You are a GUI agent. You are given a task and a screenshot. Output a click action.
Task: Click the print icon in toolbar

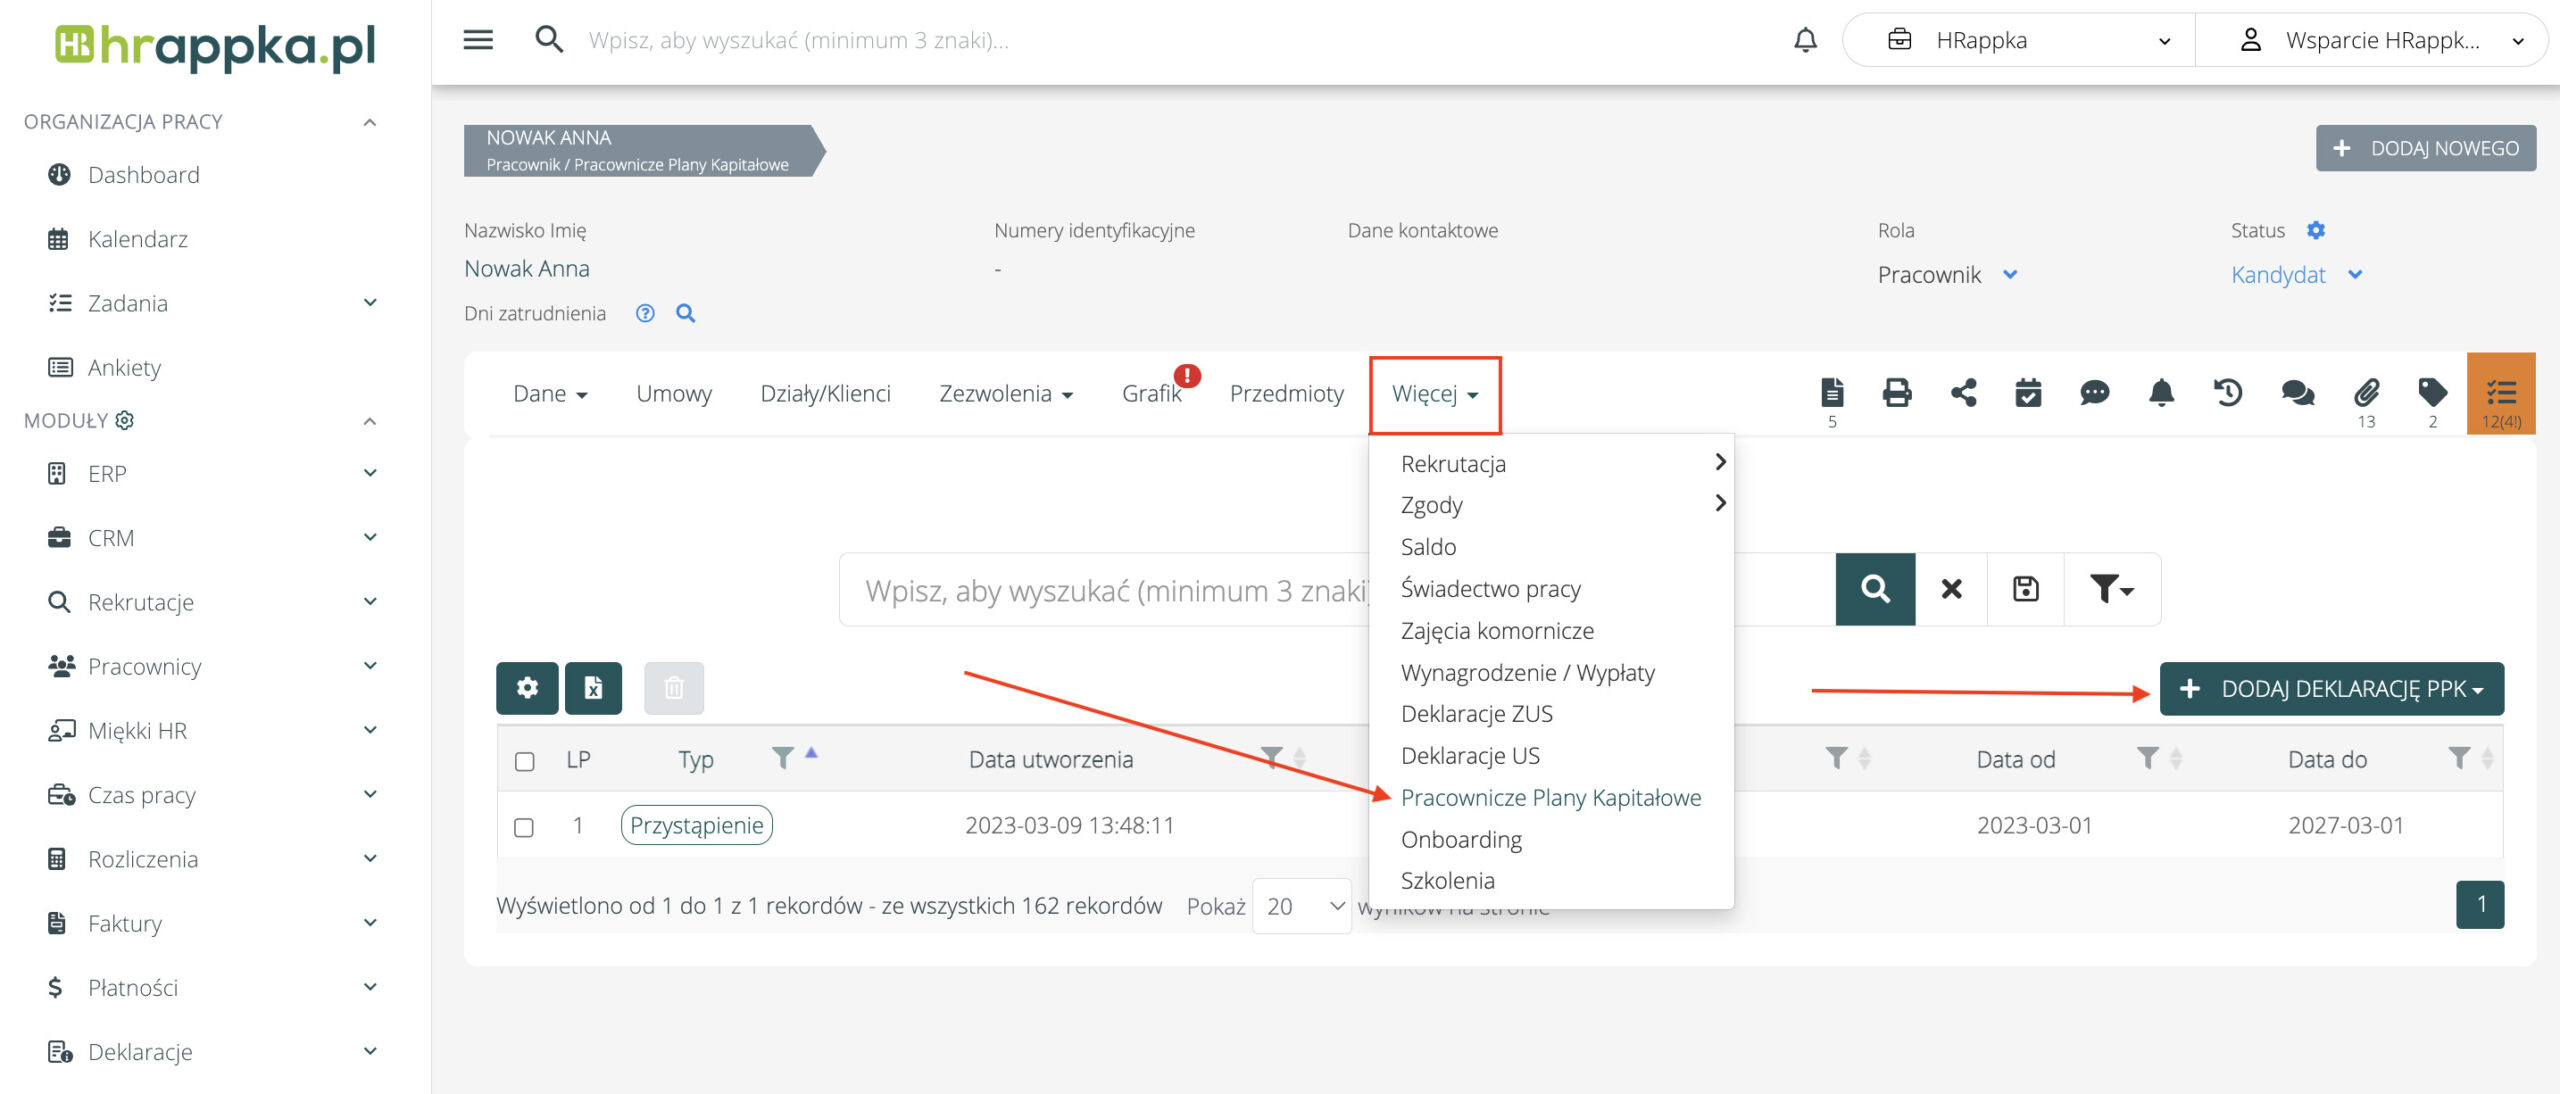[x=1896, y=392]
